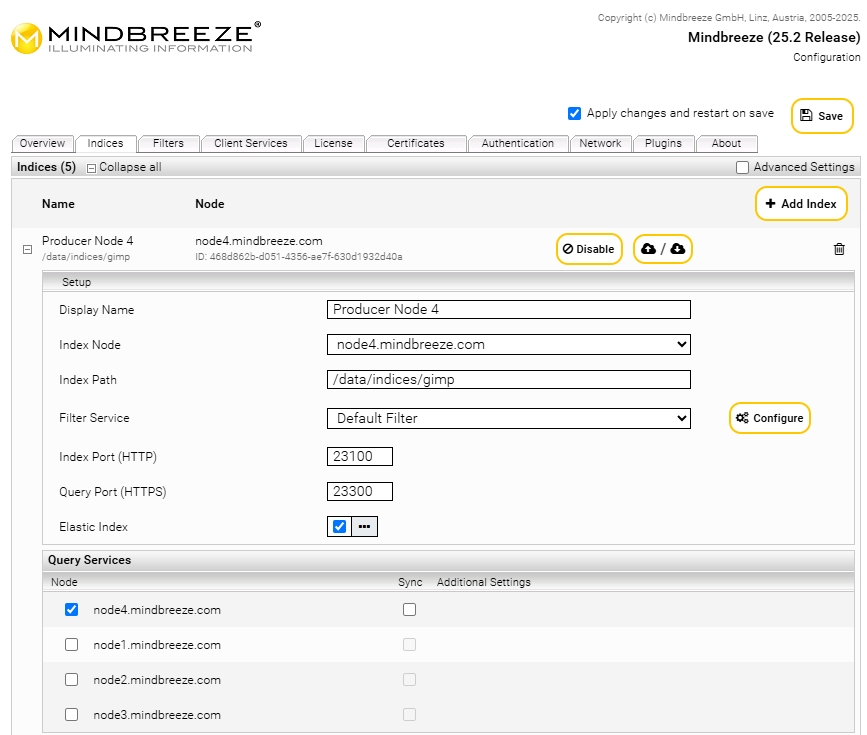Click Mindbreeze (25.2 Release) title

(774, 37)
